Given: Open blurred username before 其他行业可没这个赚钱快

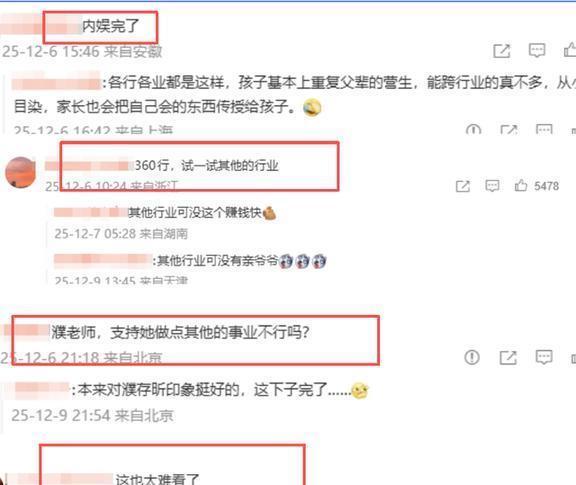Looking at the screenshot, I should [91, 212].
